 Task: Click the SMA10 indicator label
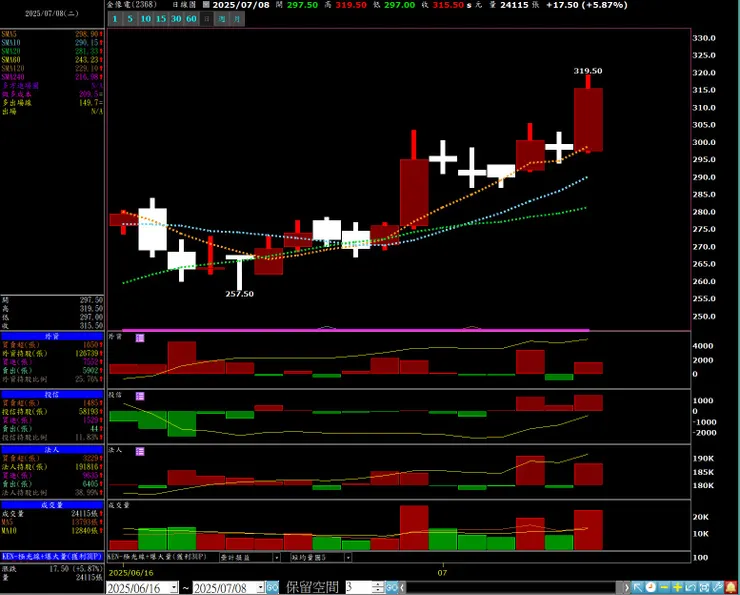coord(11,43)
